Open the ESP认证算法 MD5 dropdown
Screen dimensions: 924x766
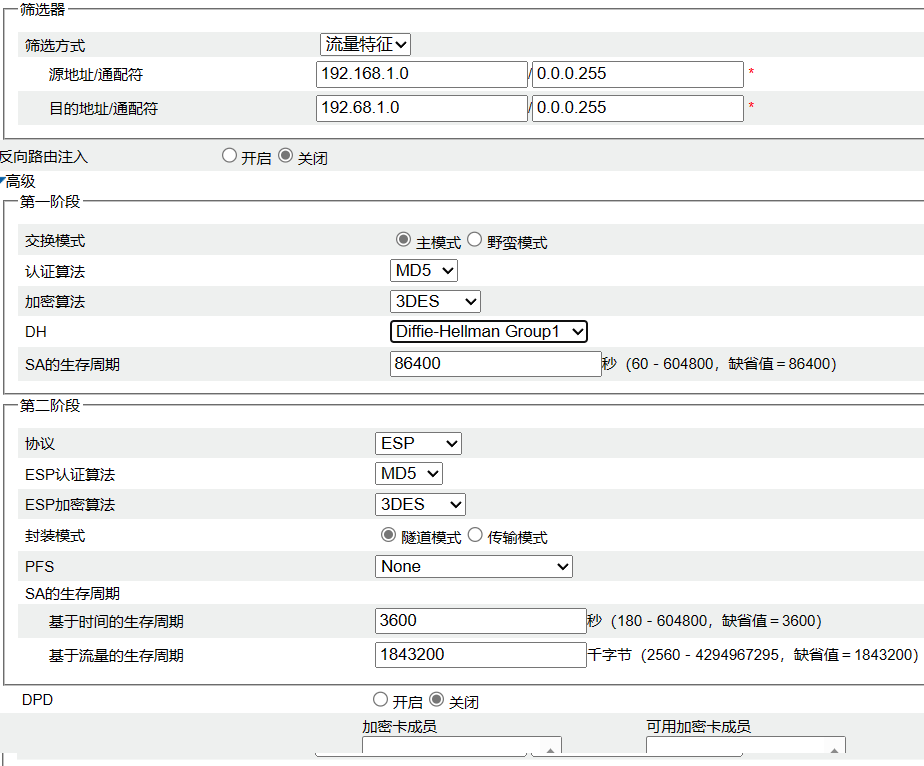click(409, 473)
